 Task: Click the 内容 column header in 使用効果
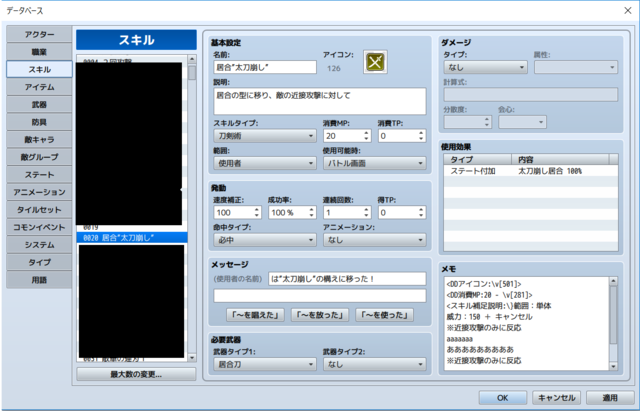[x=560, y=160]
